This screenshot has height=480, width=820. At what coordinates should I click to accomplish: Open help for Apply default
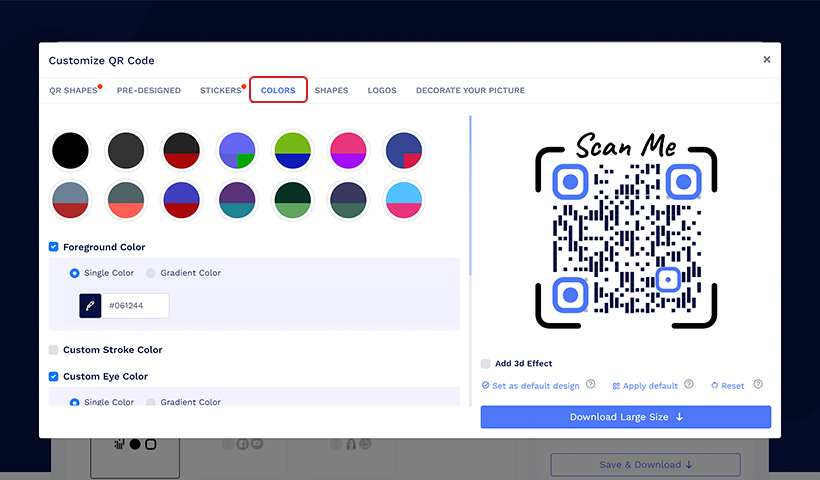[x=689, y=384]
